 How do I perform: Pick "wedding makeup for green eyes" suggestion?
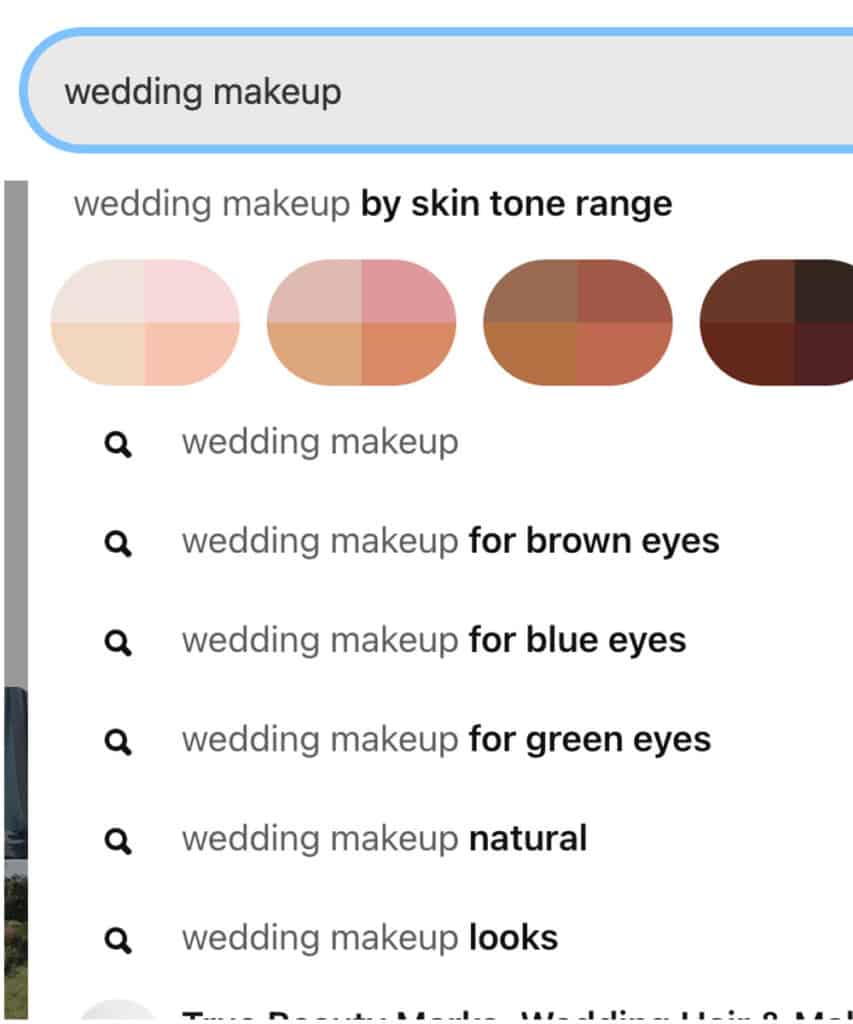[x=446, y=739]
